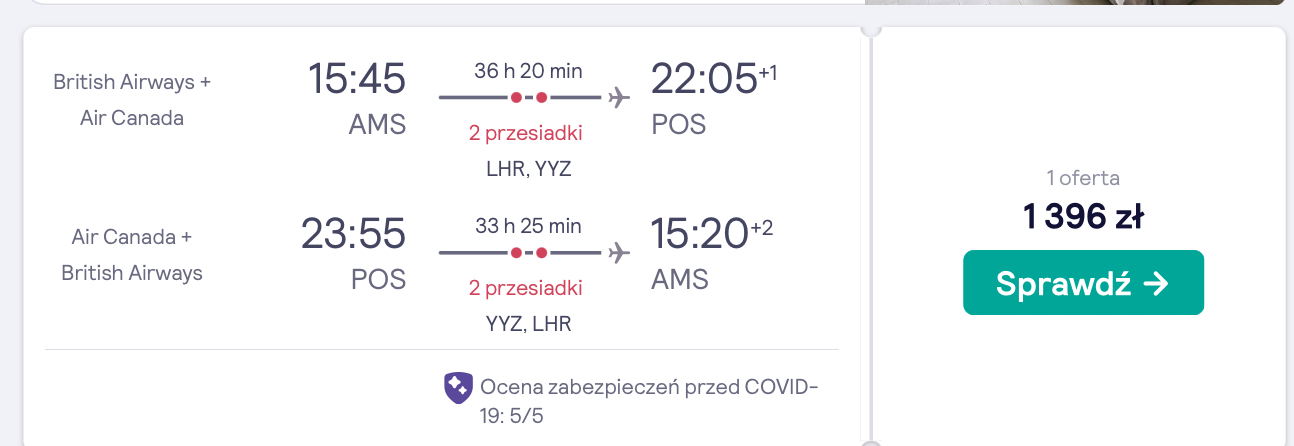Click the '36 h 20 min' duration

click(x=528, y=71)
